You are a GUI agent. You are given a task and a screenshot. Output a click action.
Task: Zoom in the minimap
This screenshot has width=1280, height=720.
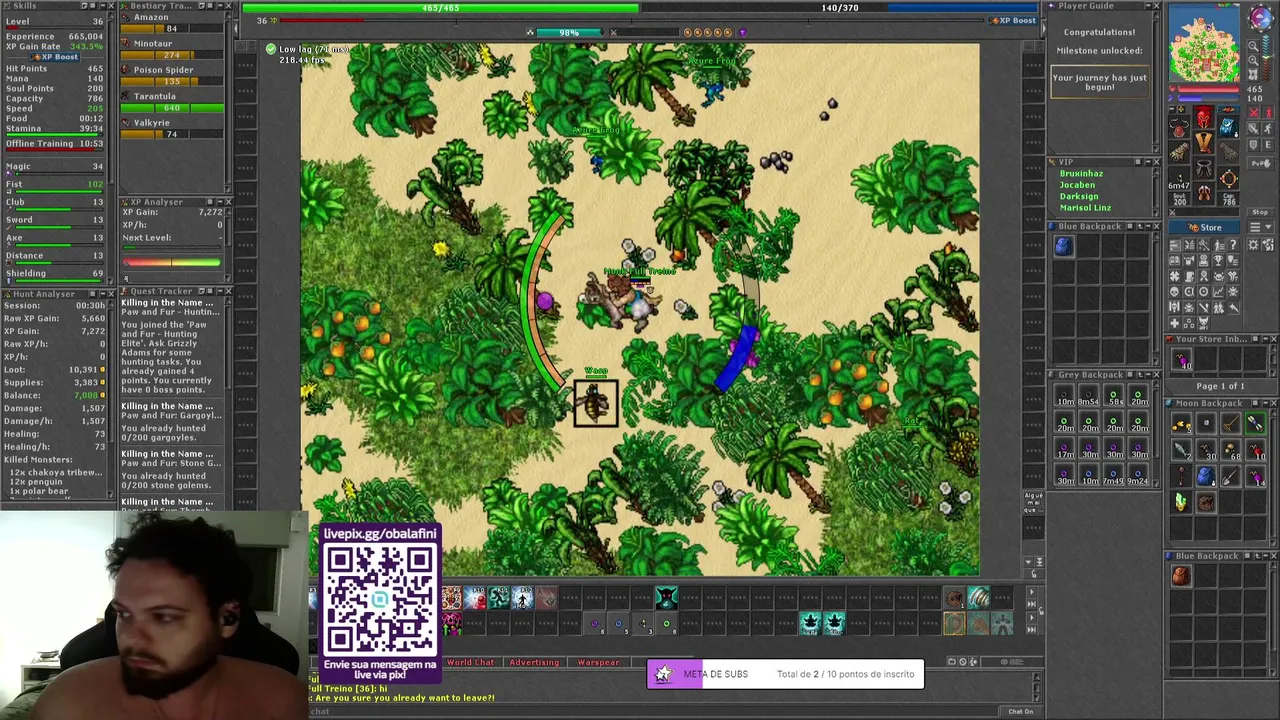point(1253,61)
